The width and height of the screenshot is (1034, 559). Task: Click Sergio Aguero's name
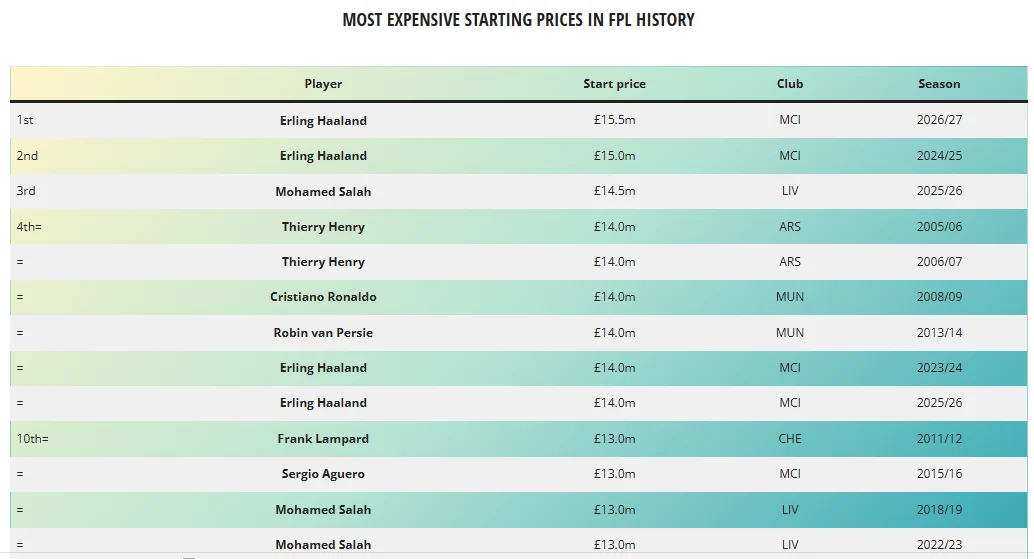click(x=323, y=474)
